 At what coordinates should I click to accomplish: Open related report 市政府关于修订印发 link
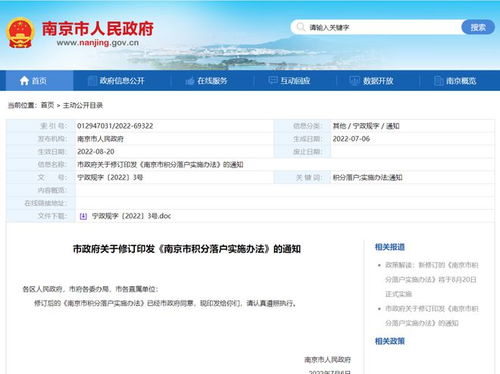pos(432,316)
